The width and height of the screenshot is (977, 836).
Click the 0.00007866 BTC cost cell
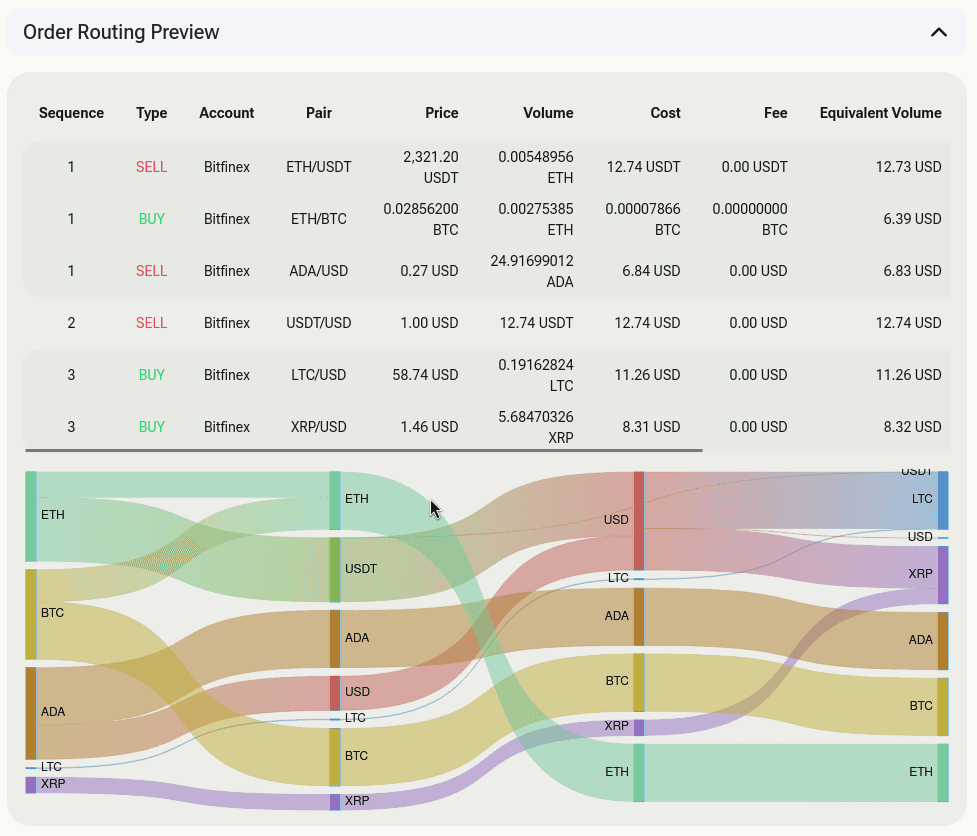pyautogui.click(x=643, y=219)
